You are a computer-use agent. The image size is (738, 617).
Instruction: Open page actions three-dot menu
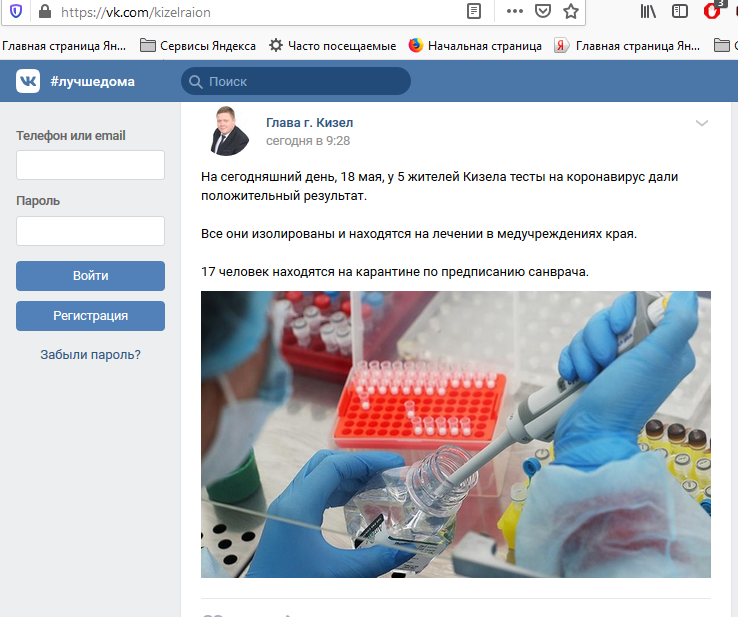click(x=514, y=12)
